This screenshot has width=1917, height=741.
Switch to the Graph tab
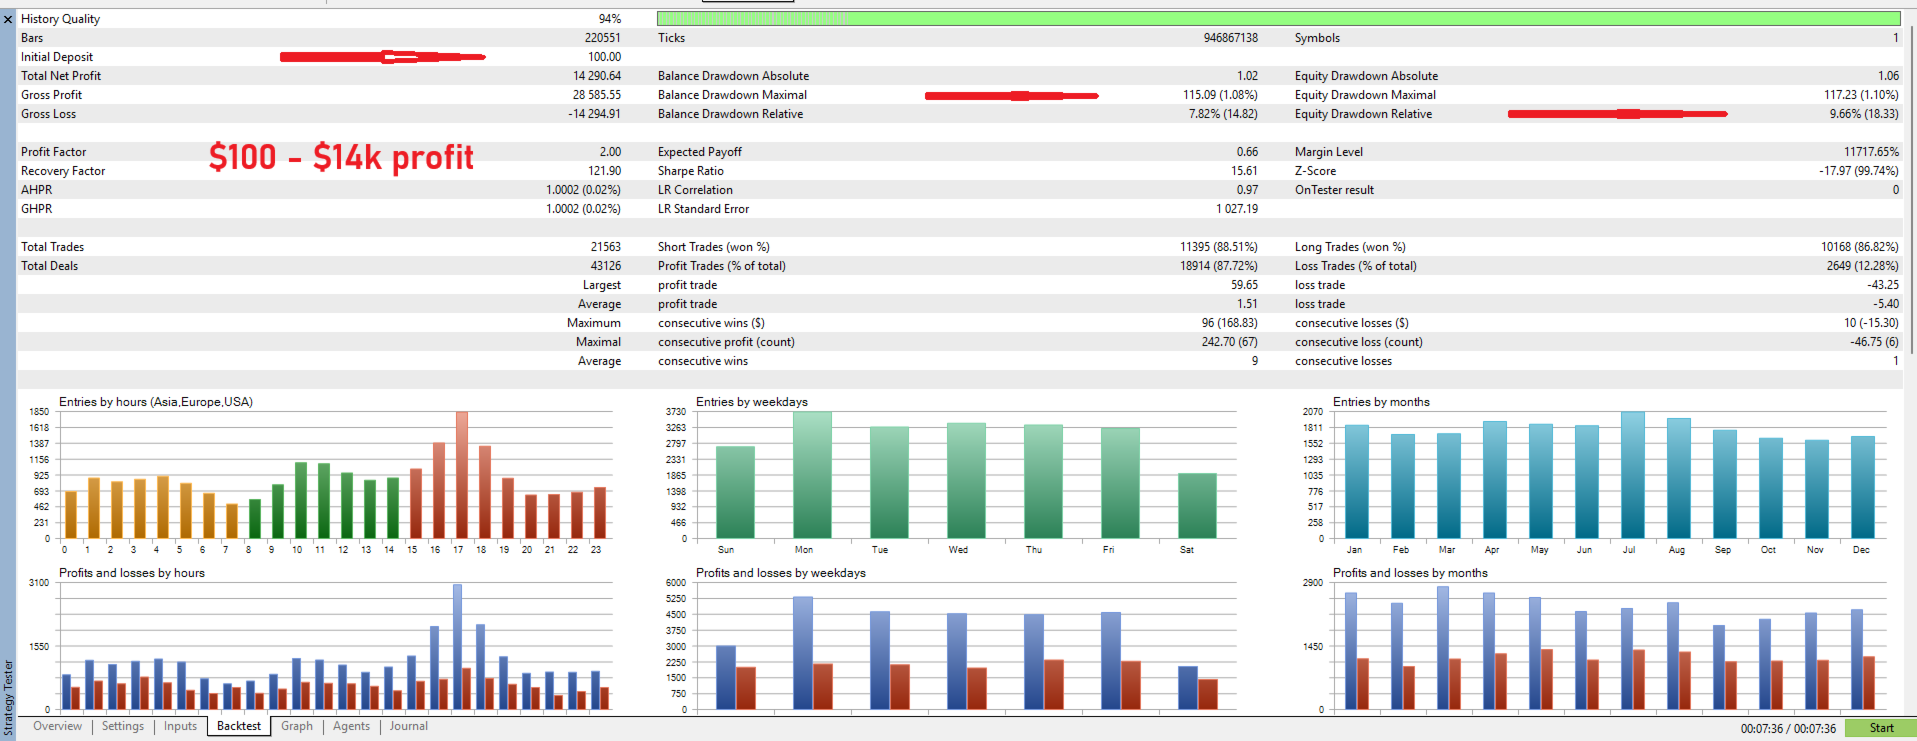[x=297, y=726]
